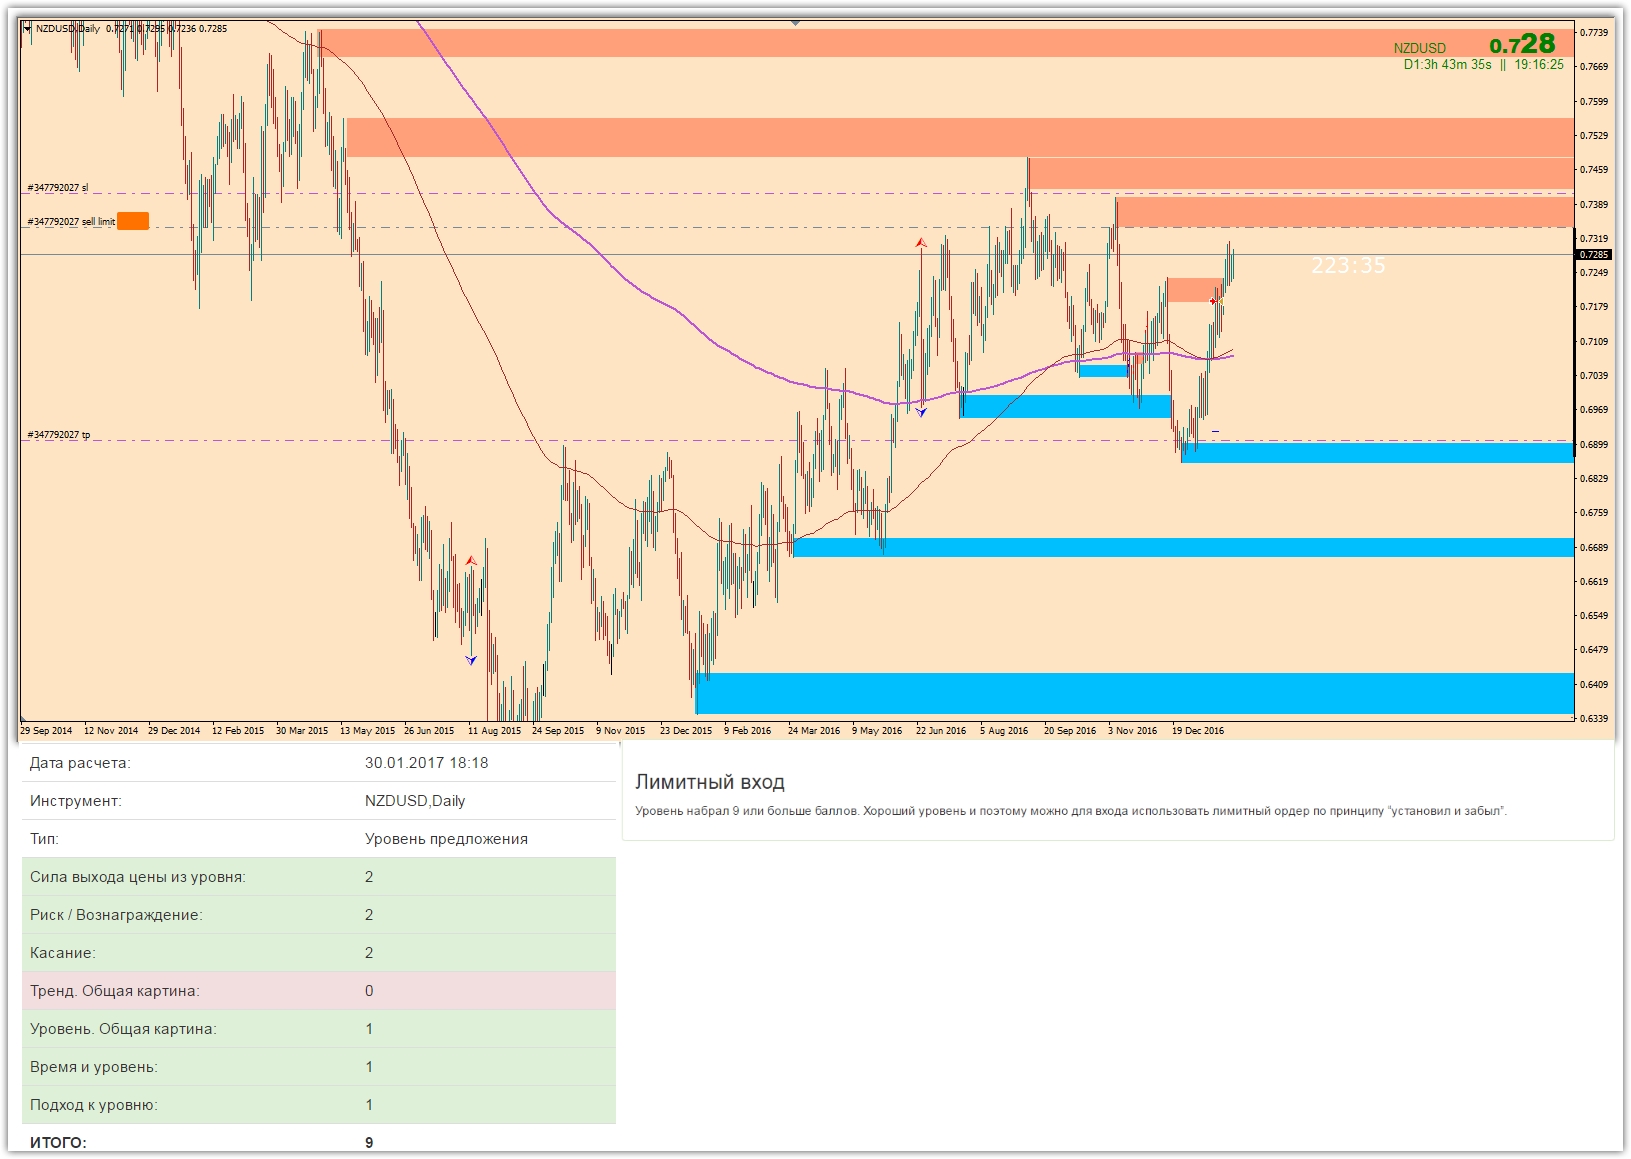Select the small orange zone near latest candles

point(1195,290)
